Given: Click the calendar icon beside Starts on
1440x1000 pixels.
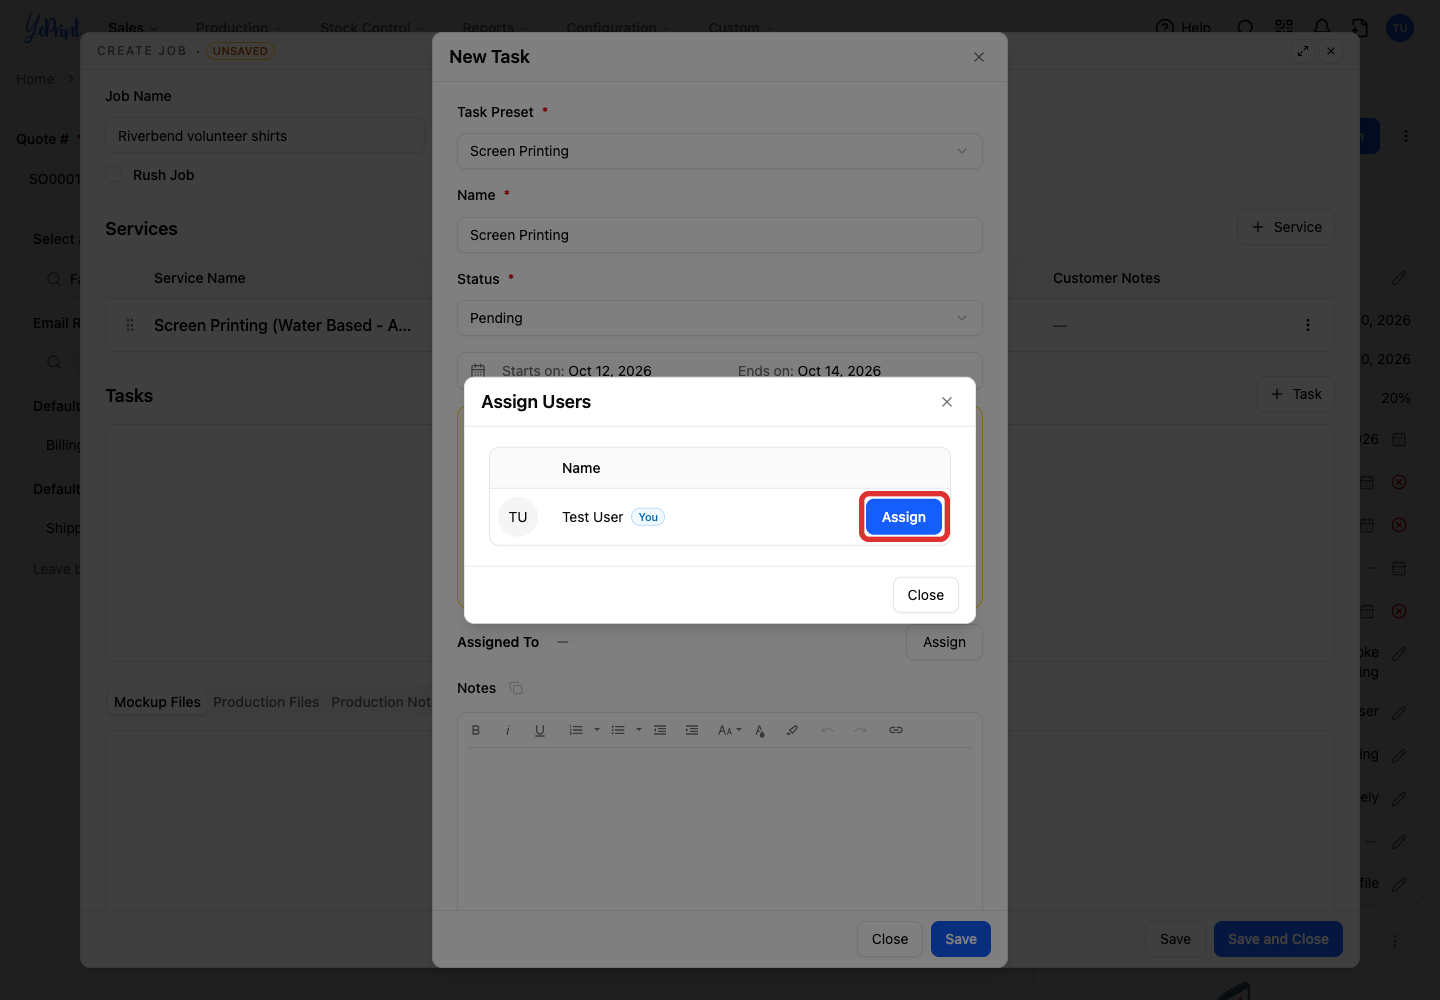Looking at the screenshot, I should click(478, 371).
